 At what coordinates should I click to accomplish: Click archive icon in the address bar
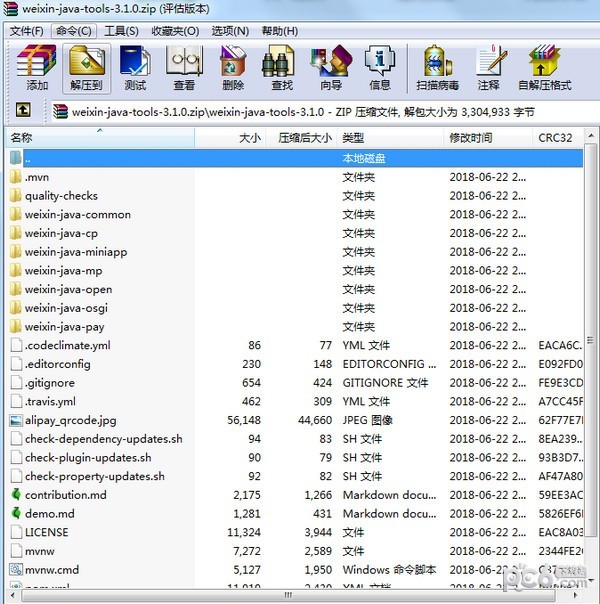click(61, 112)
